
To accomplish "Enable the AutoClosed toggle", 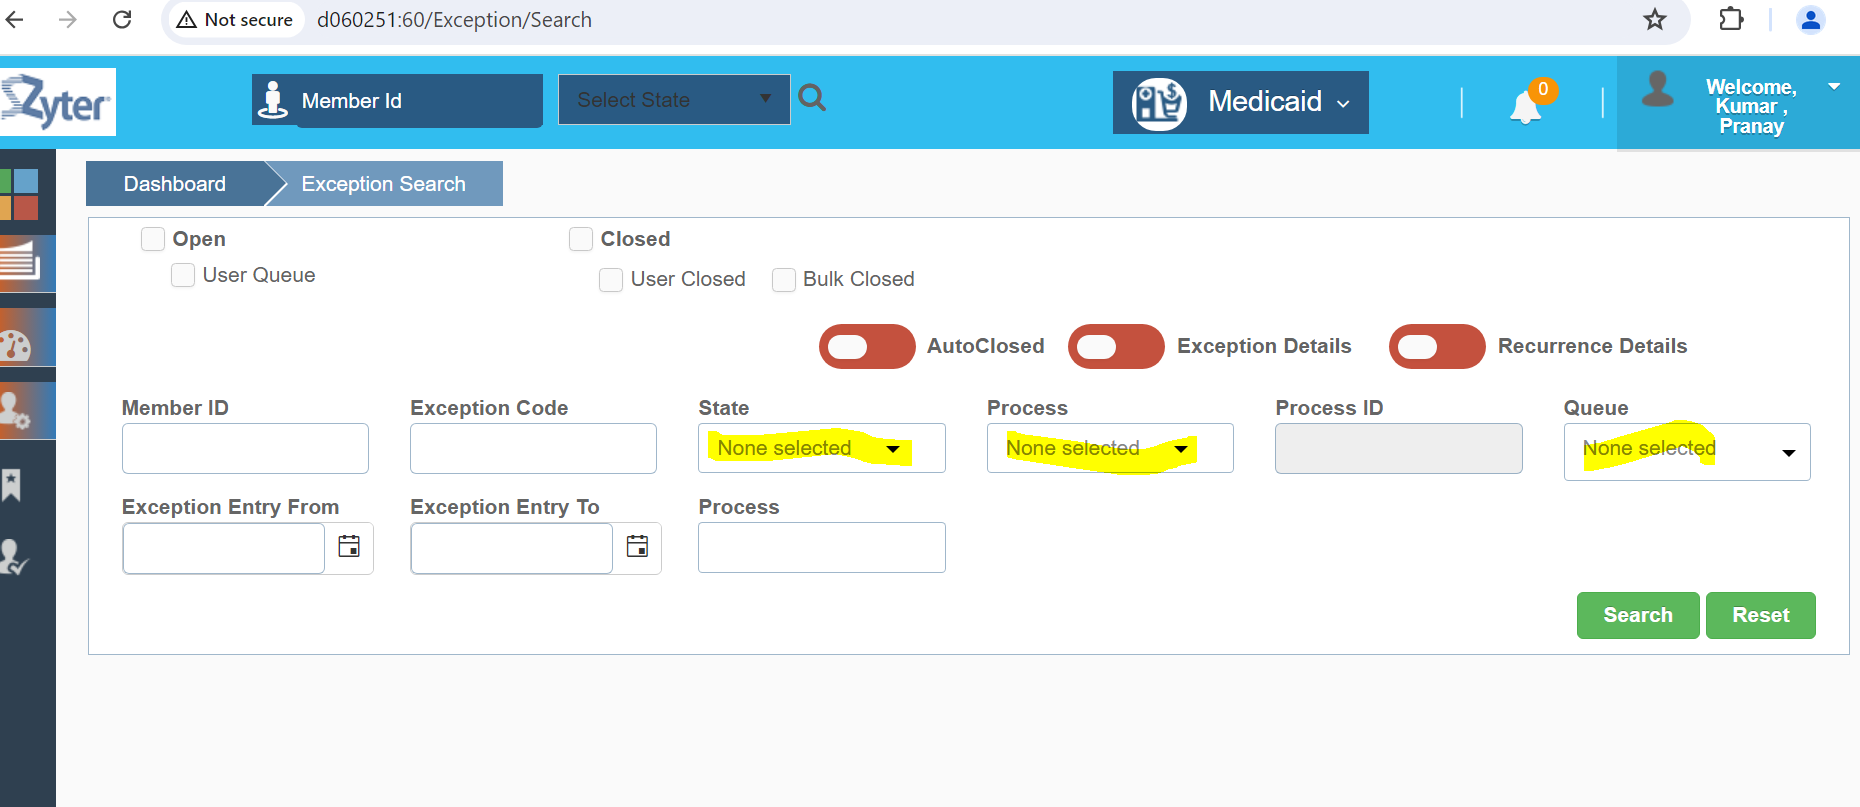I will click(866, 347).
